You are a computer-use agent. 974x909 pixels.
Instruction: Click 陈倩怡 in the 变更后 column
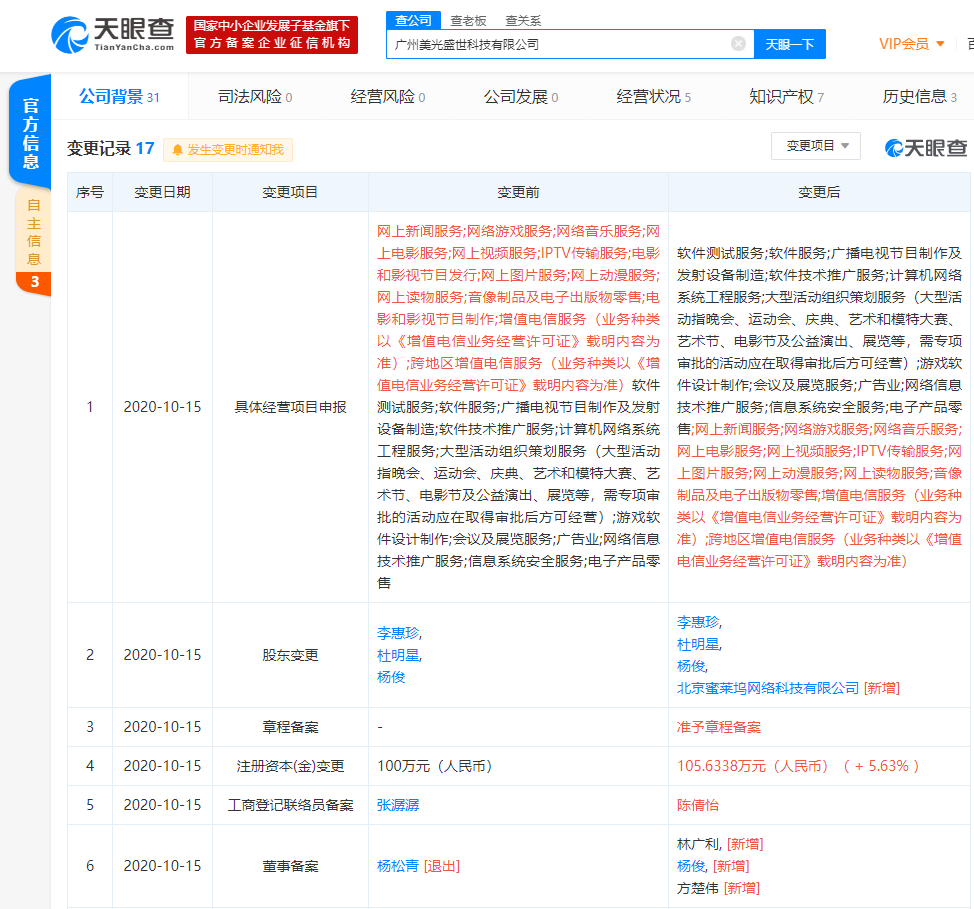pos(698,805)
